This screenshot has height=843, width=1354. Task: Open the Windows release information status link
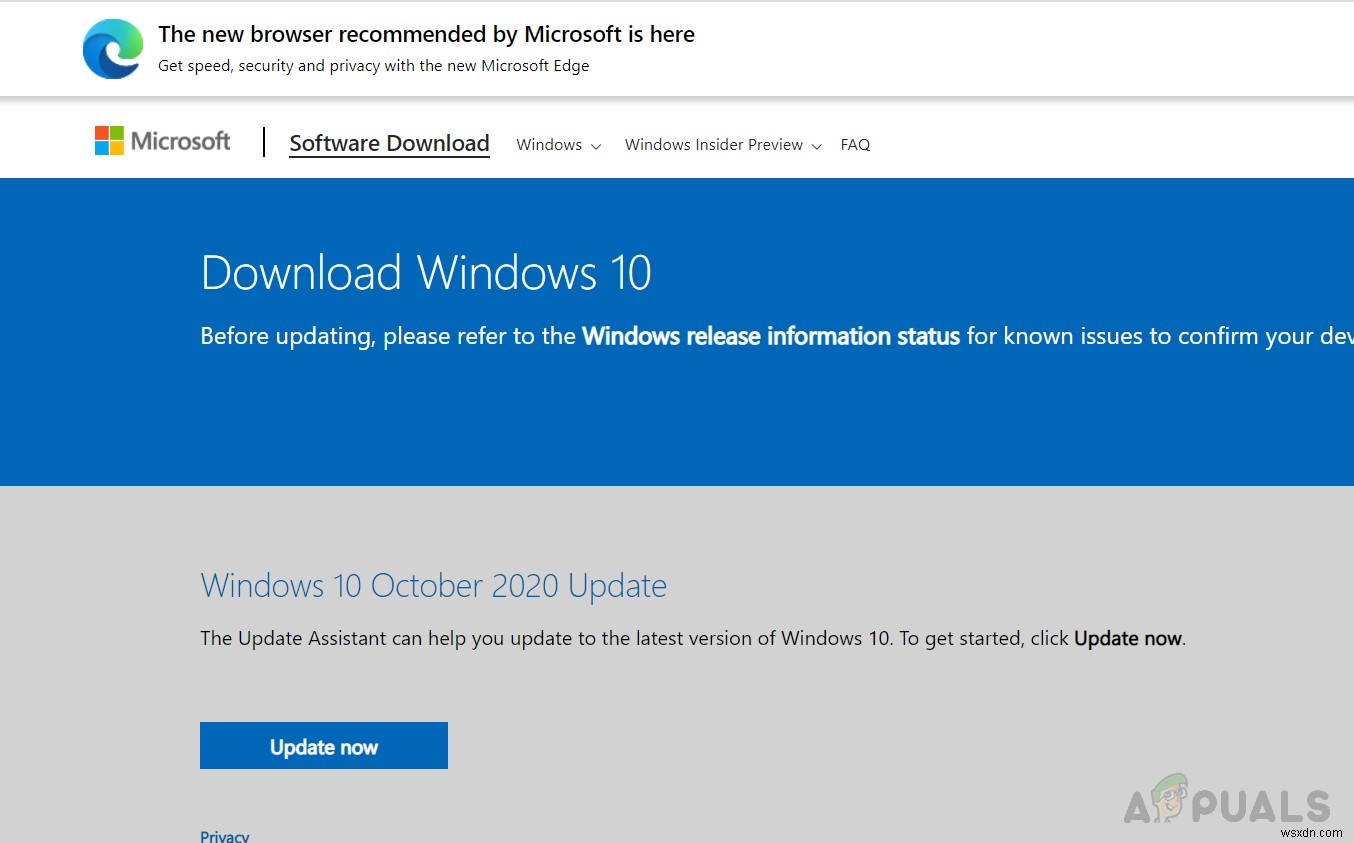tap(770, 336)
